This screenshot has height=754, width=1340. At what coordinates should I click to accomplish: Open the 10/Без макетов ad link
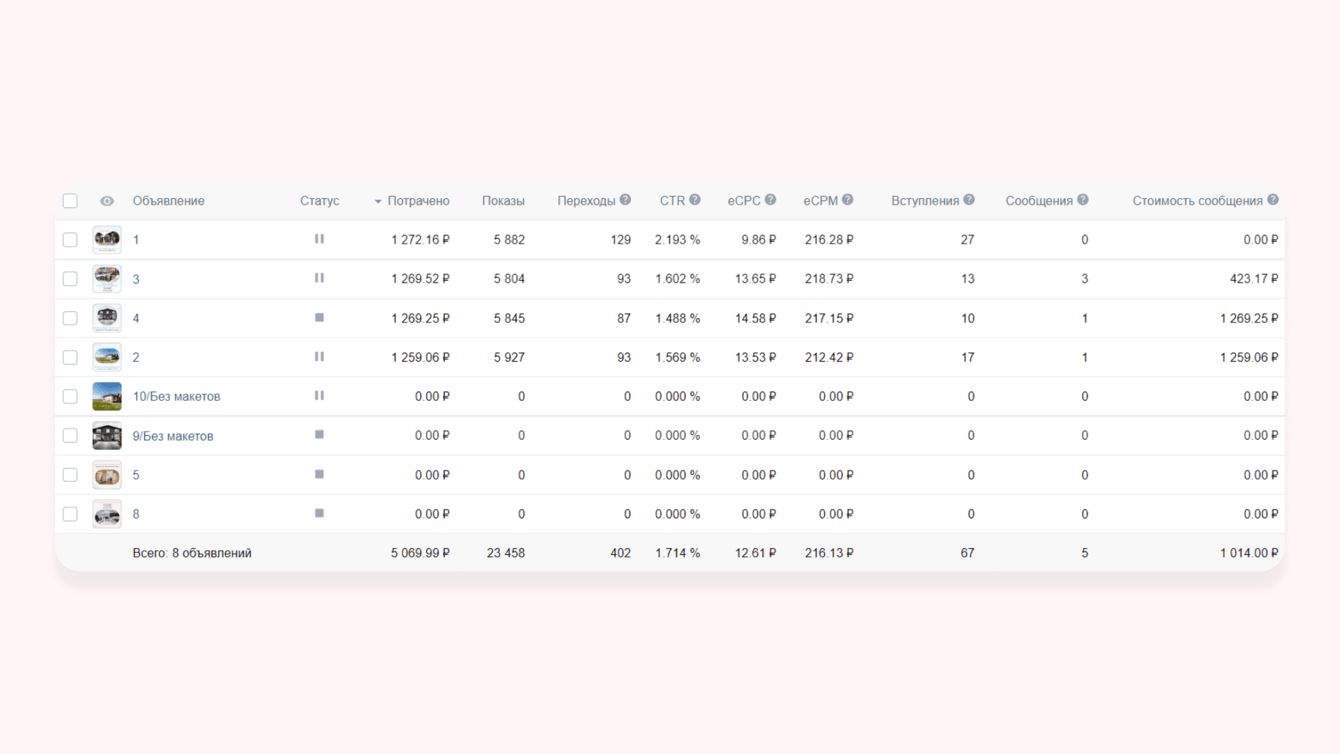pyautogui.click(x=176, y=396)
